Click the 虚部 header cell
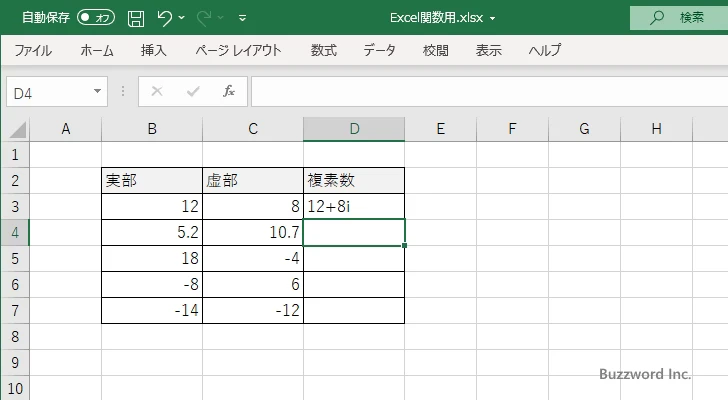Image resolution: width=728 pixels, height=400 pixels. point(253,181)
